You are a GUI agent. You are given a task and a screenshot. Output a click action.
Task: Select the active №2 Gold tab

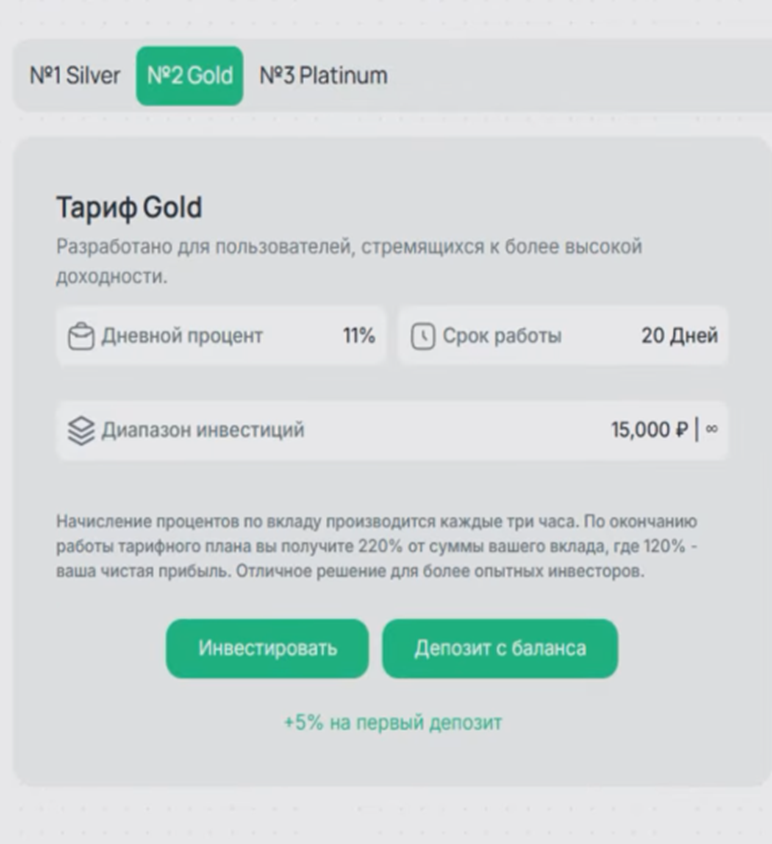[190, 74]
